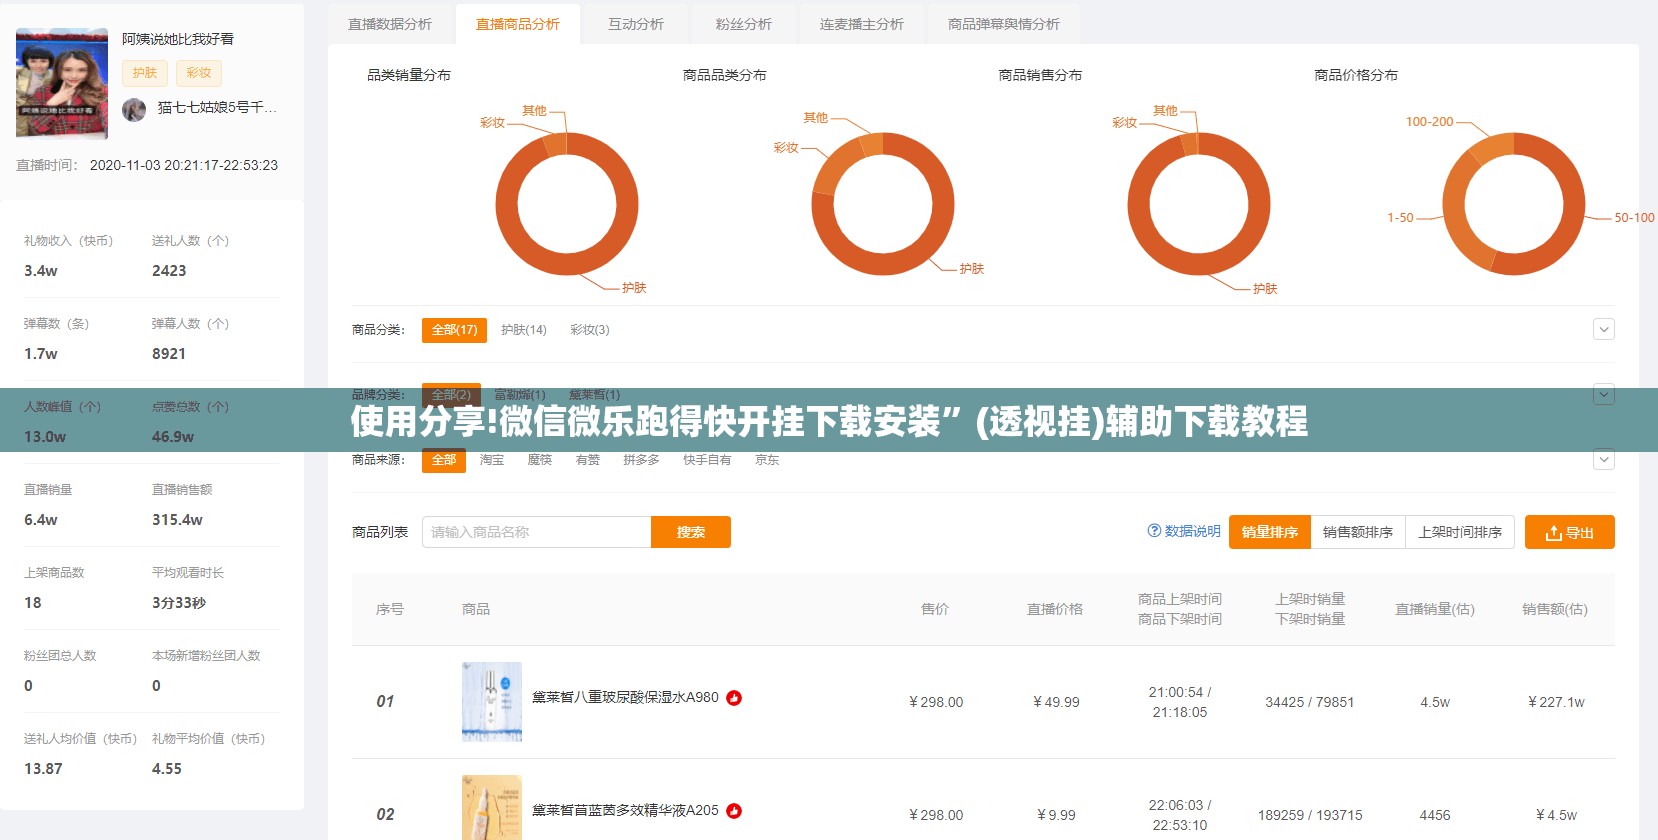Sort the list by 上架时间排序
Image resolution: width=1658 pixels, height=840 pixels.
point(1460,532)
